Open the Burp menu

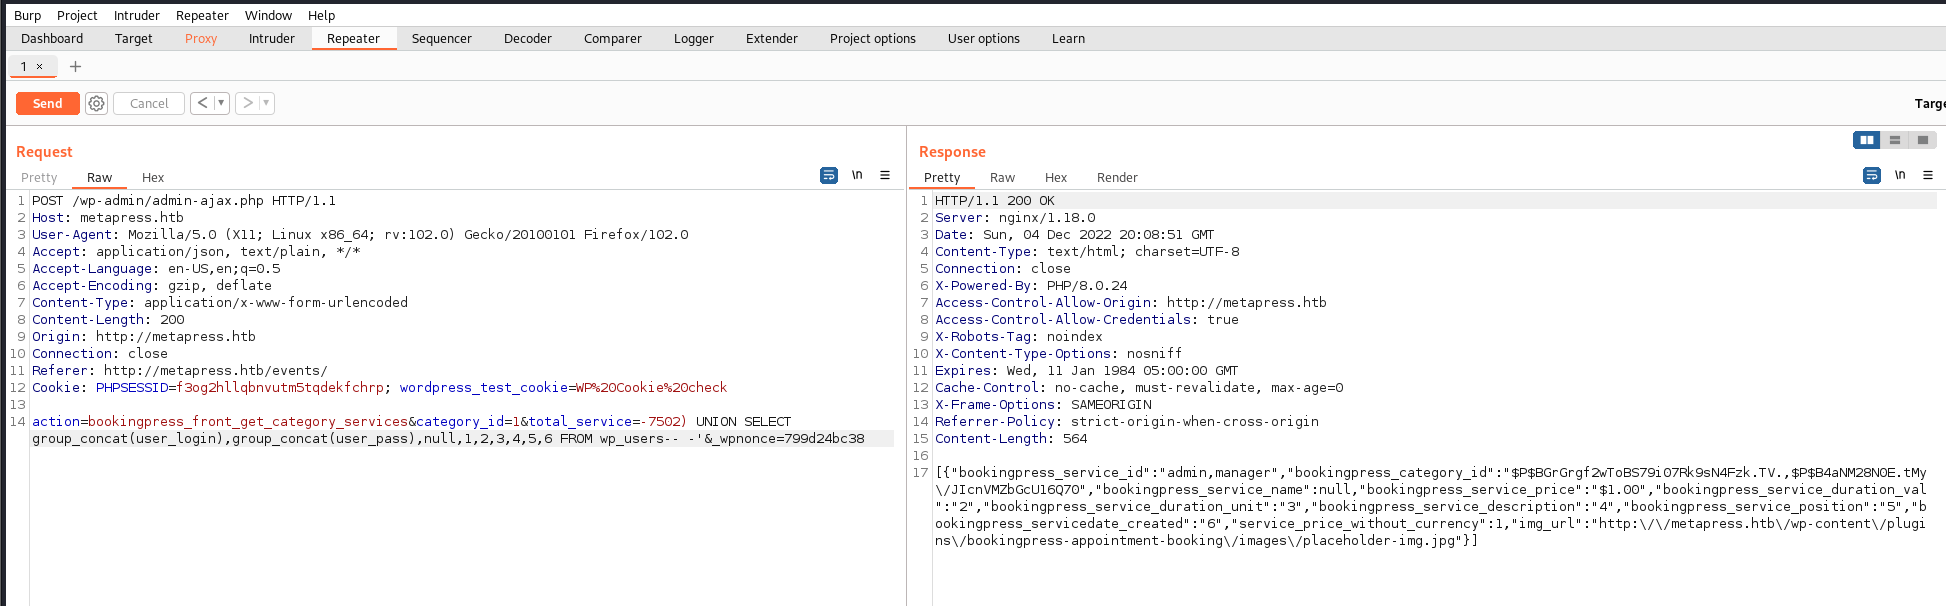click(x=28, y=15)
